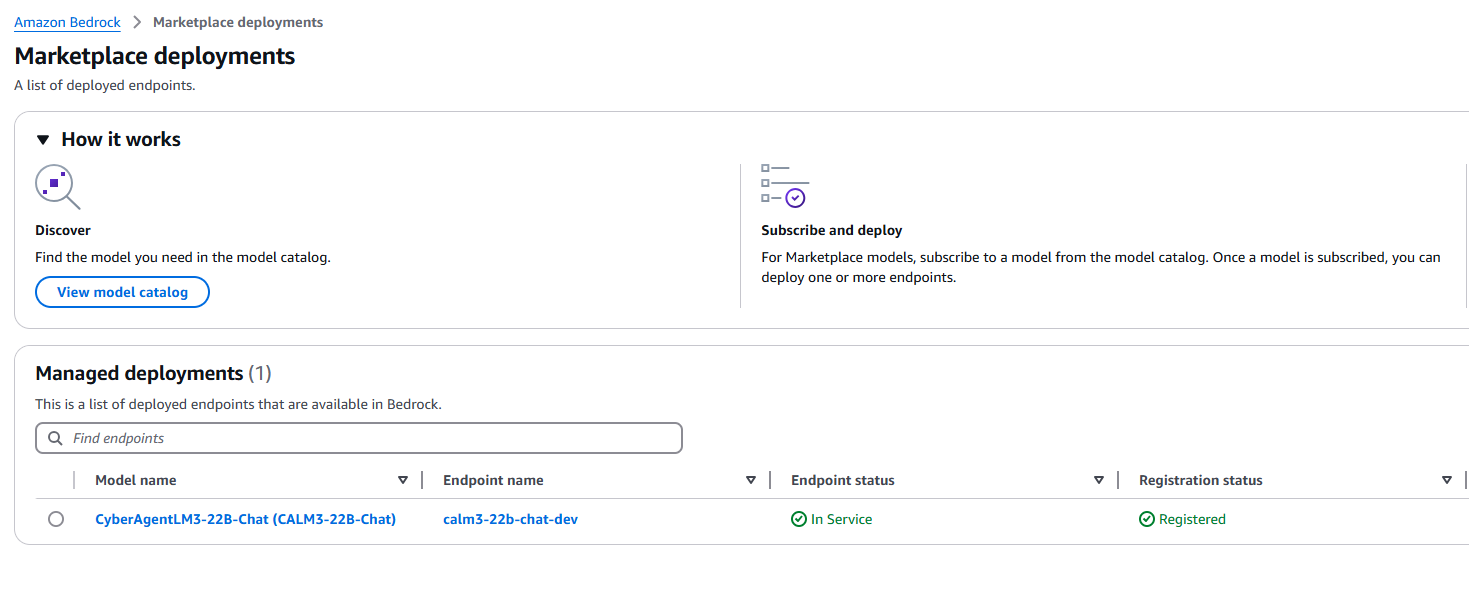Click the Registered green checkmark icon
This screenshot has width=1469, height=594.
tap(1146, 519)
